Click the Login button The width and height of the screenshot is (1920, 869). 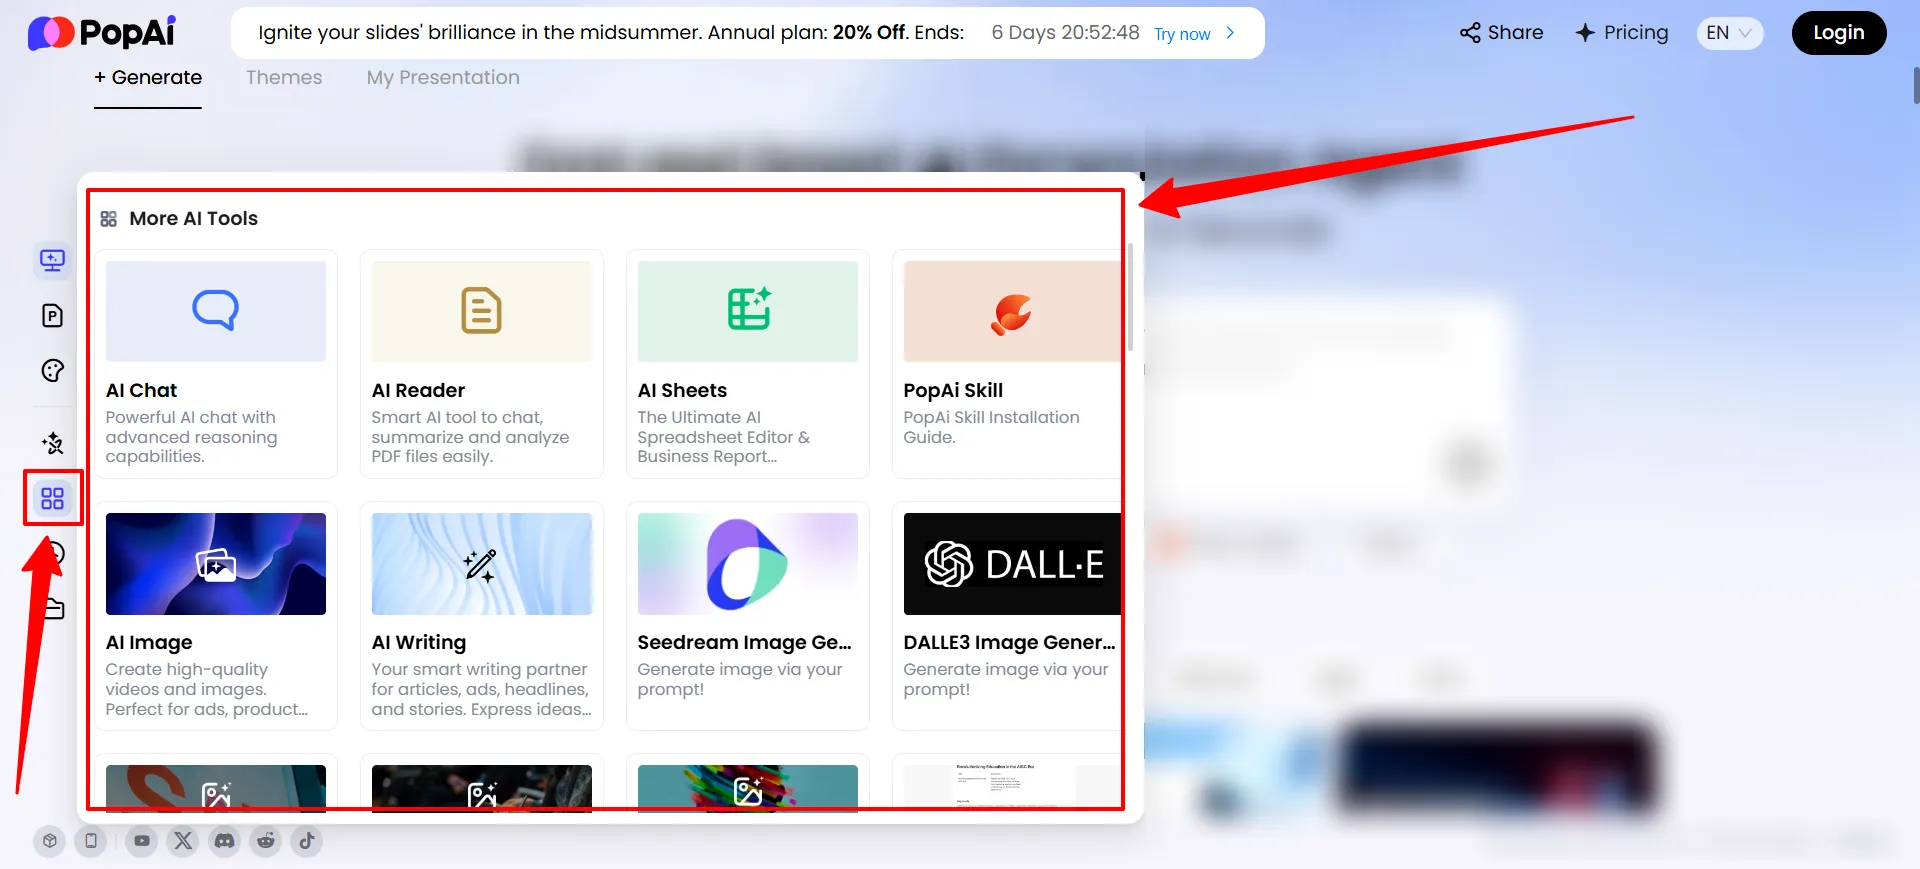point(1839,33)
